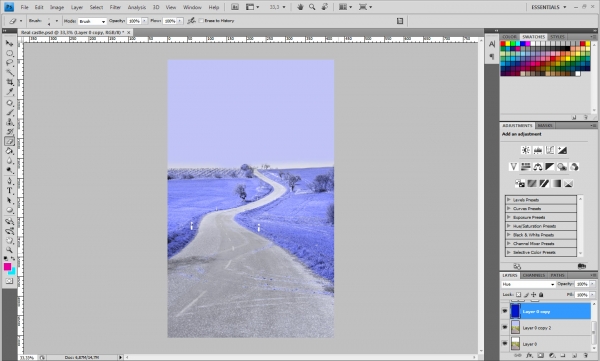
Task: Click the background cyan color swatch
Action: (x=13, y=271)
